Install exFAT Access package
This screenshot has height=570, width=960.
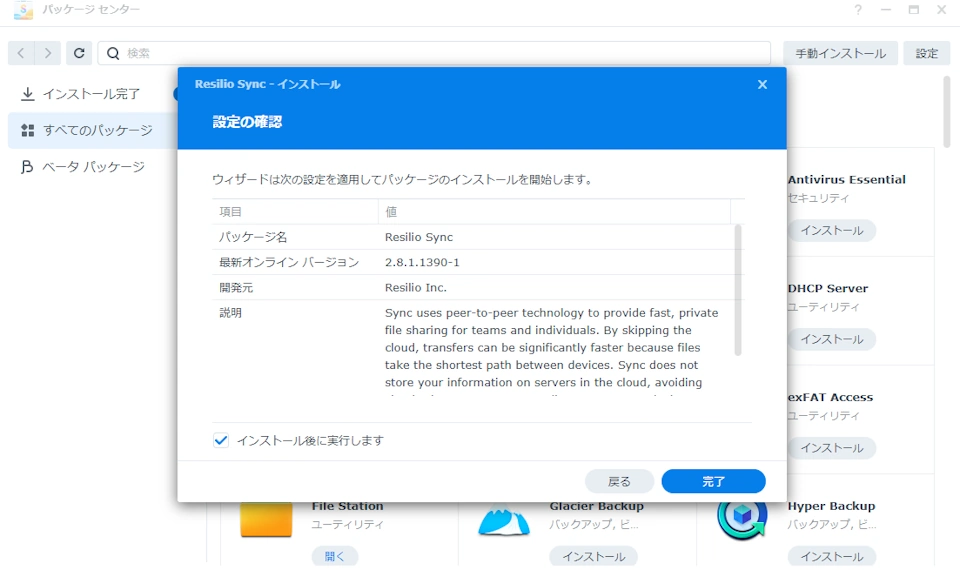coord(832,448)
